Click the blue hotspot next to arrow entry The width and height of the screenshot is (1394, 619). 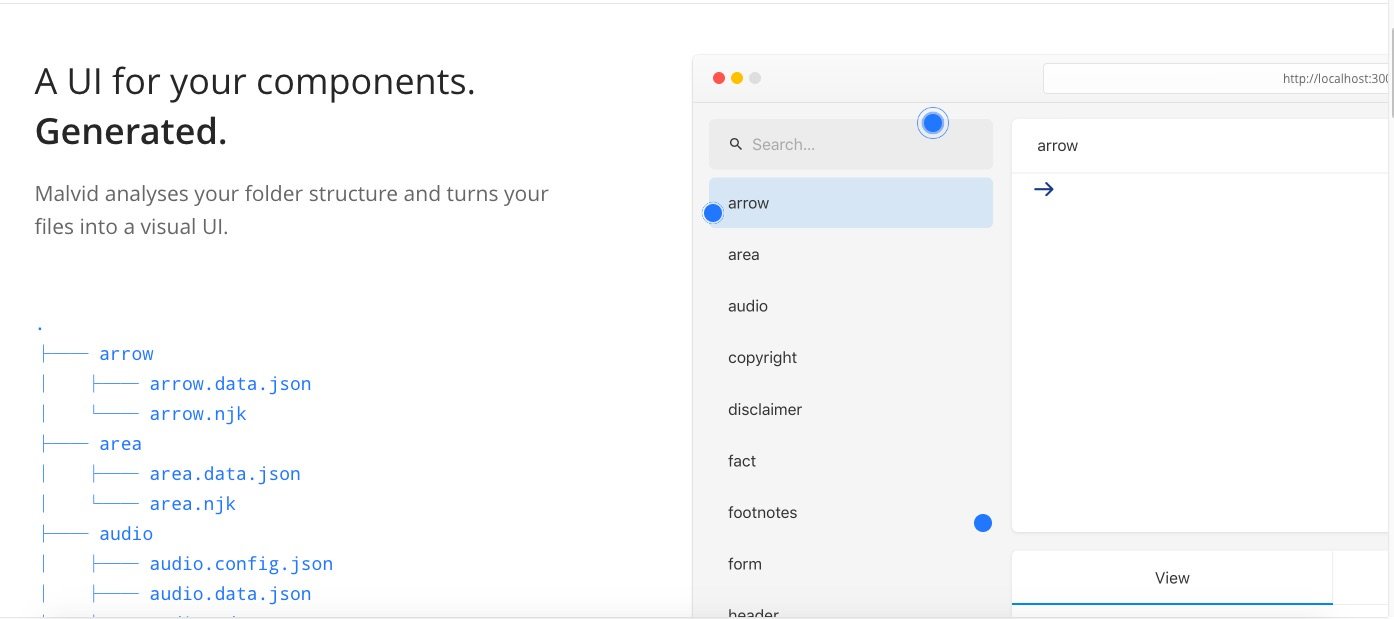[x=713, y=213]
